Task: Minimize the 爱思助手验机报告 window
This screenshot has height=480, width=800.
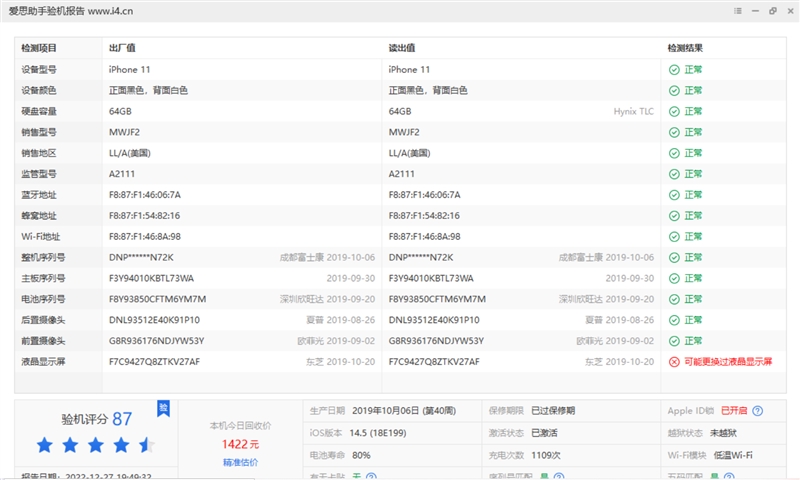Action: (754, 11)
